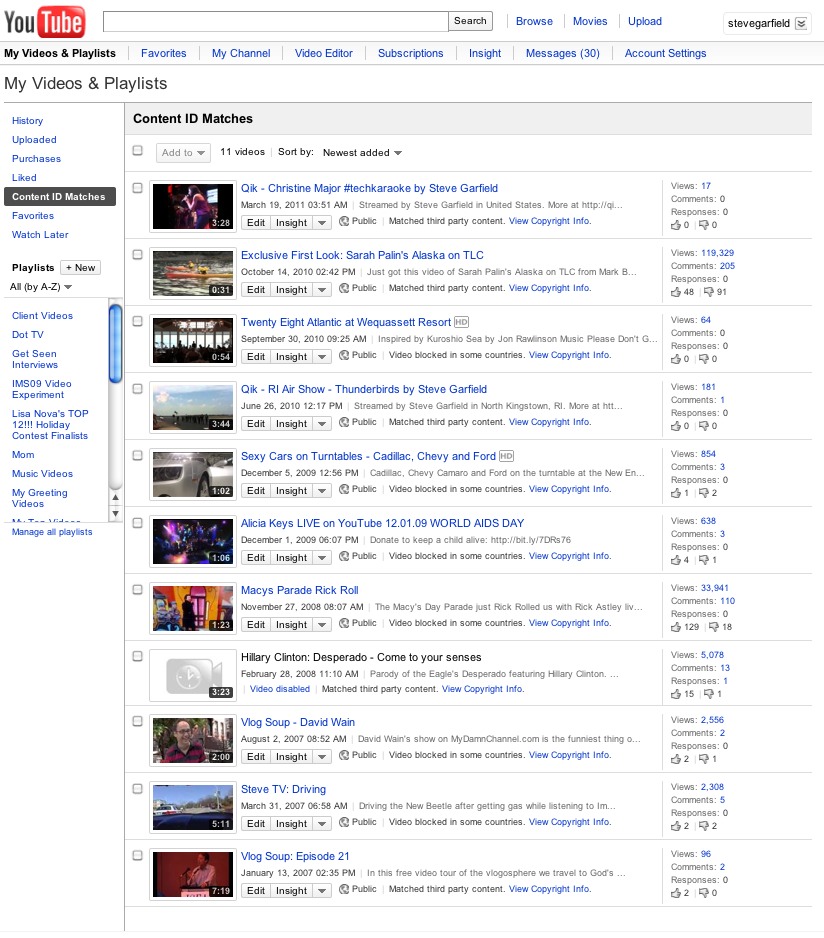
Task: Check the Sarah Palin's Alaska video checkbox
Action: pos(138,255)
